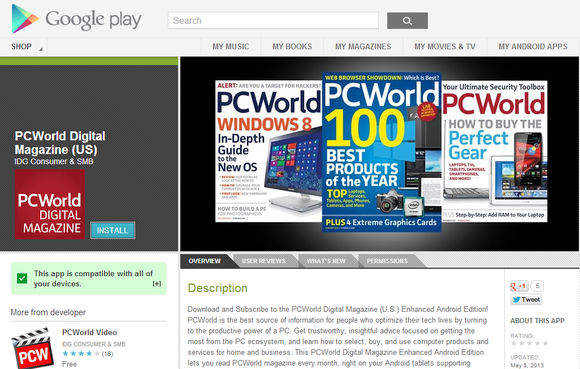Switch to PERMISSIONS tab

pyautogui.click(x=387, y=261)
